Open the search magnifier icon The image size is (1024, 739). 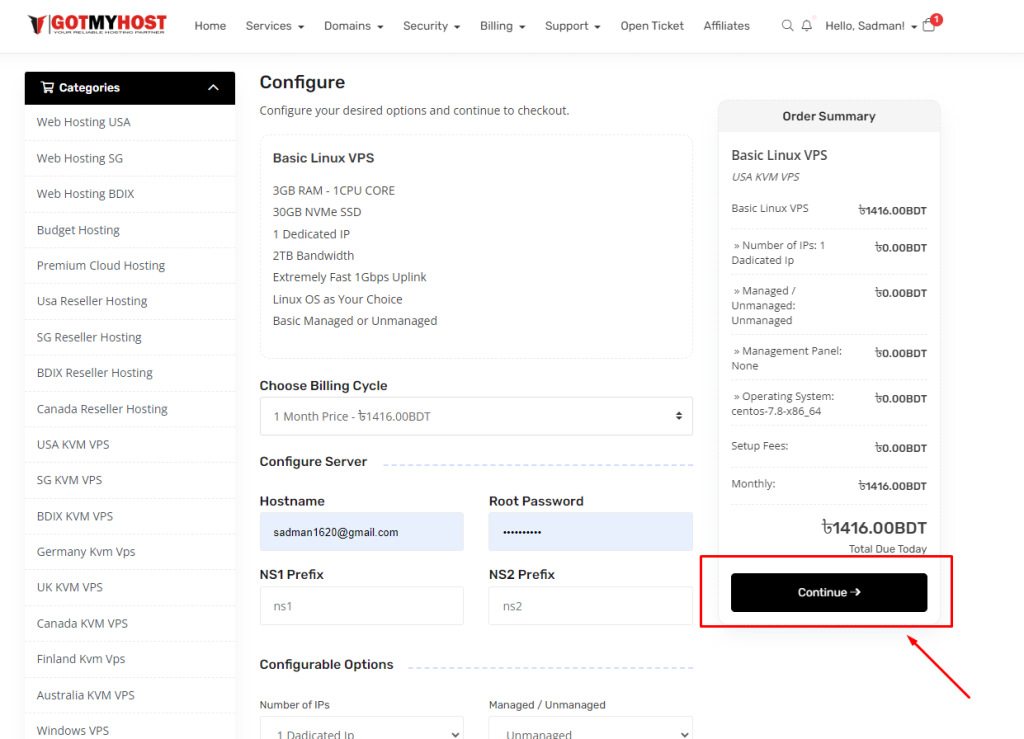pyautogui.click(x=787, y=26)
